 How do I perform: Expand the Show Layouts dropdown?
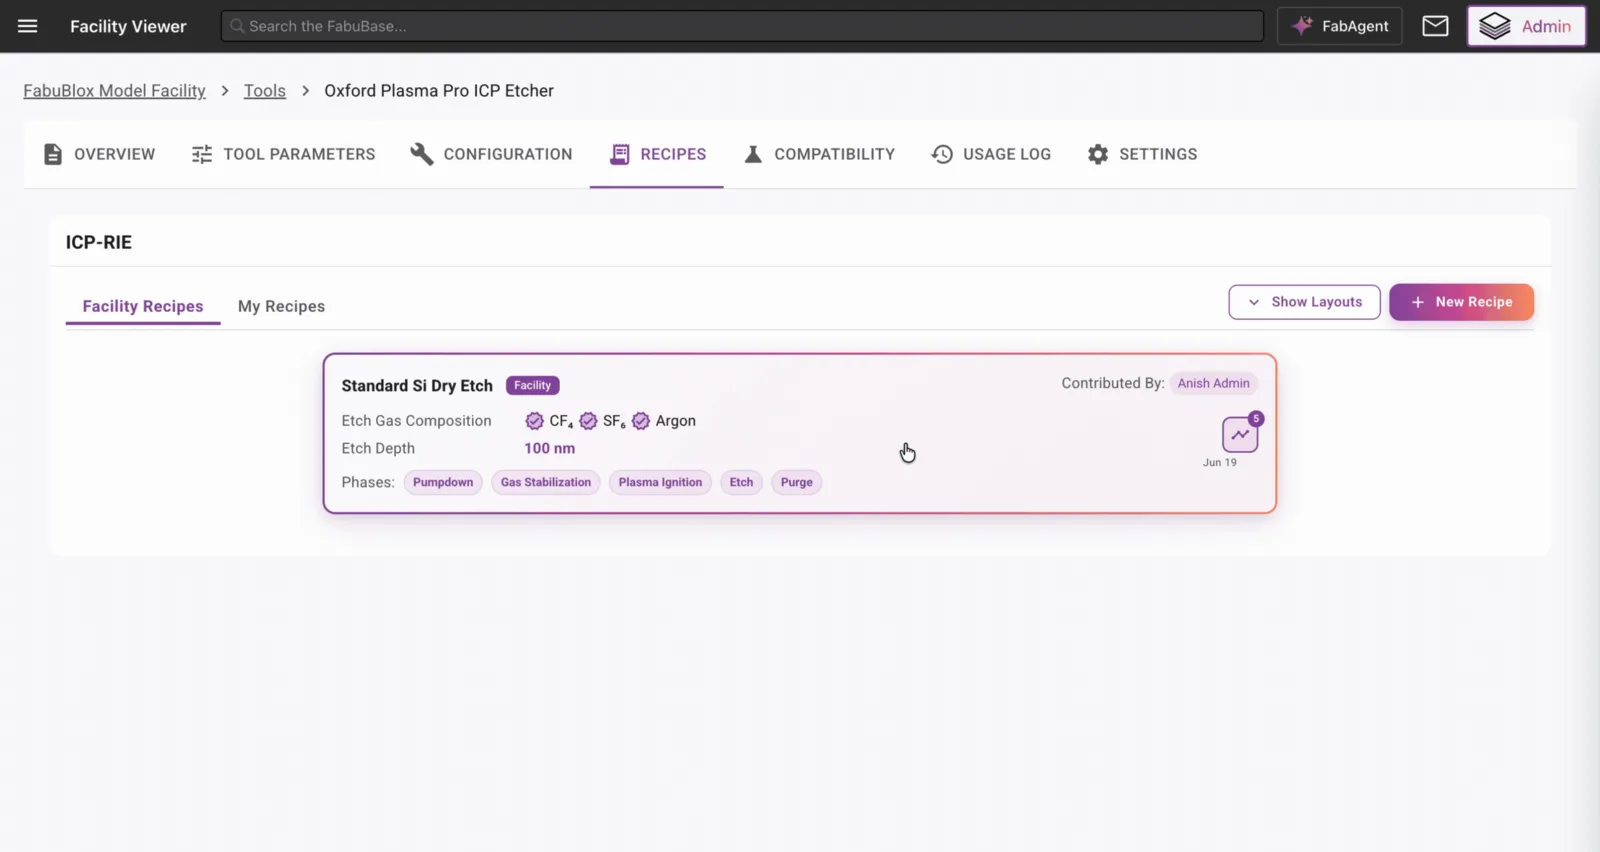tap(1304, 302)
